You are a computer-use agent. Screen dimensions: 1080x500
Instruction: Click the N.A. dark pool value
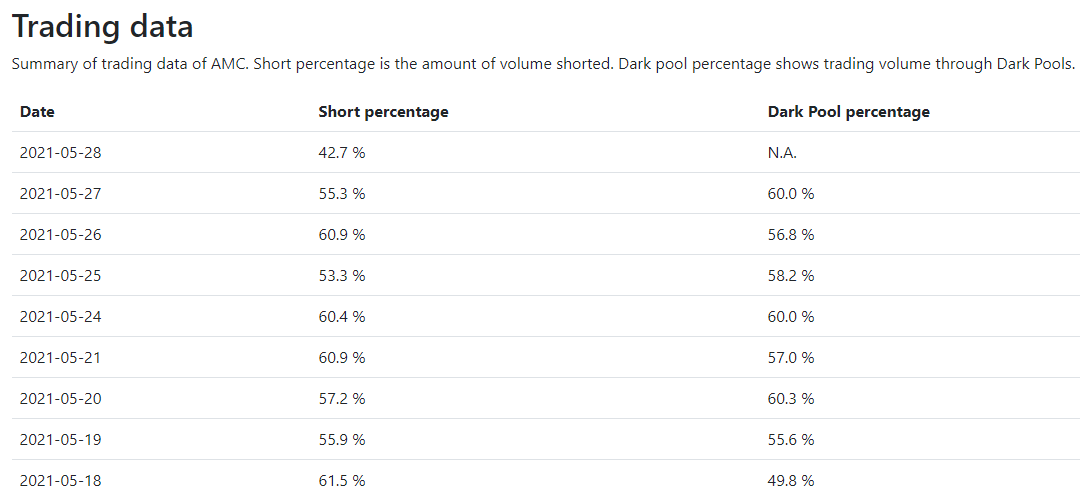[x=782, y=153]
